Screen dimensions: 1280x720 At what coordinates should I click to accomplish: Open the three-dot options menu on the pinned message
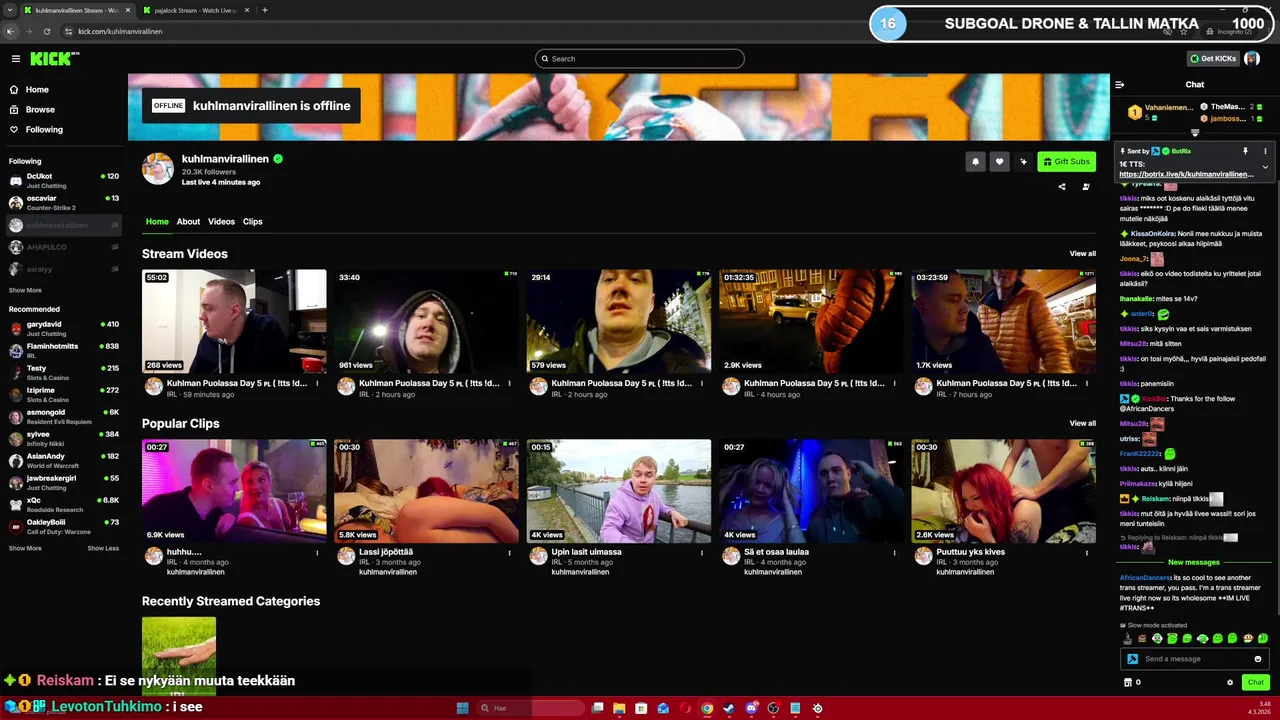1265,151
